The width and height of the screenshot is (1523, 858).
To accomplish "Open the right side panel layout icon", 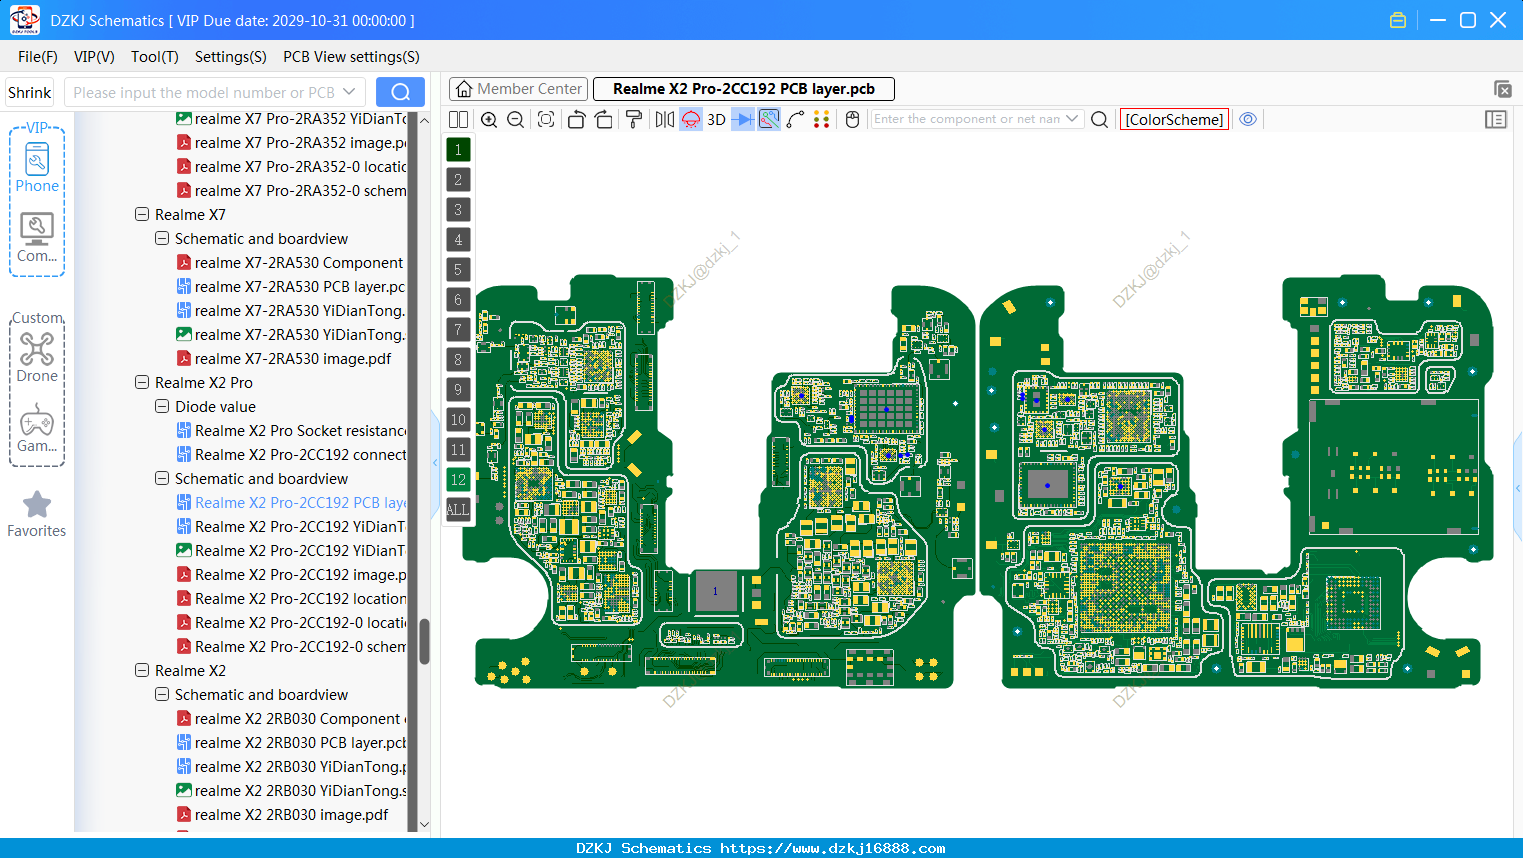I will [1496, 119].
